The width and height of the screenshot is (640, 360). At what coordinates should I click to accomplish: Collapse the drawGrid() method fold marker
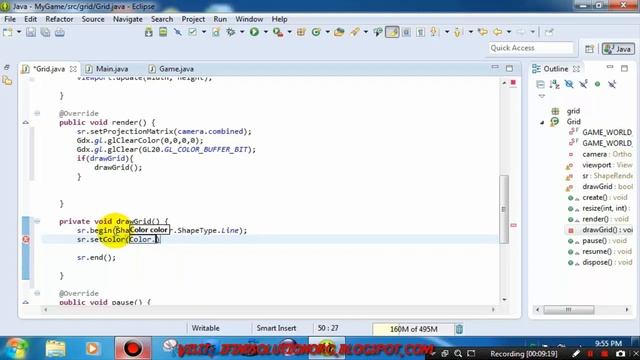[37, 221]
